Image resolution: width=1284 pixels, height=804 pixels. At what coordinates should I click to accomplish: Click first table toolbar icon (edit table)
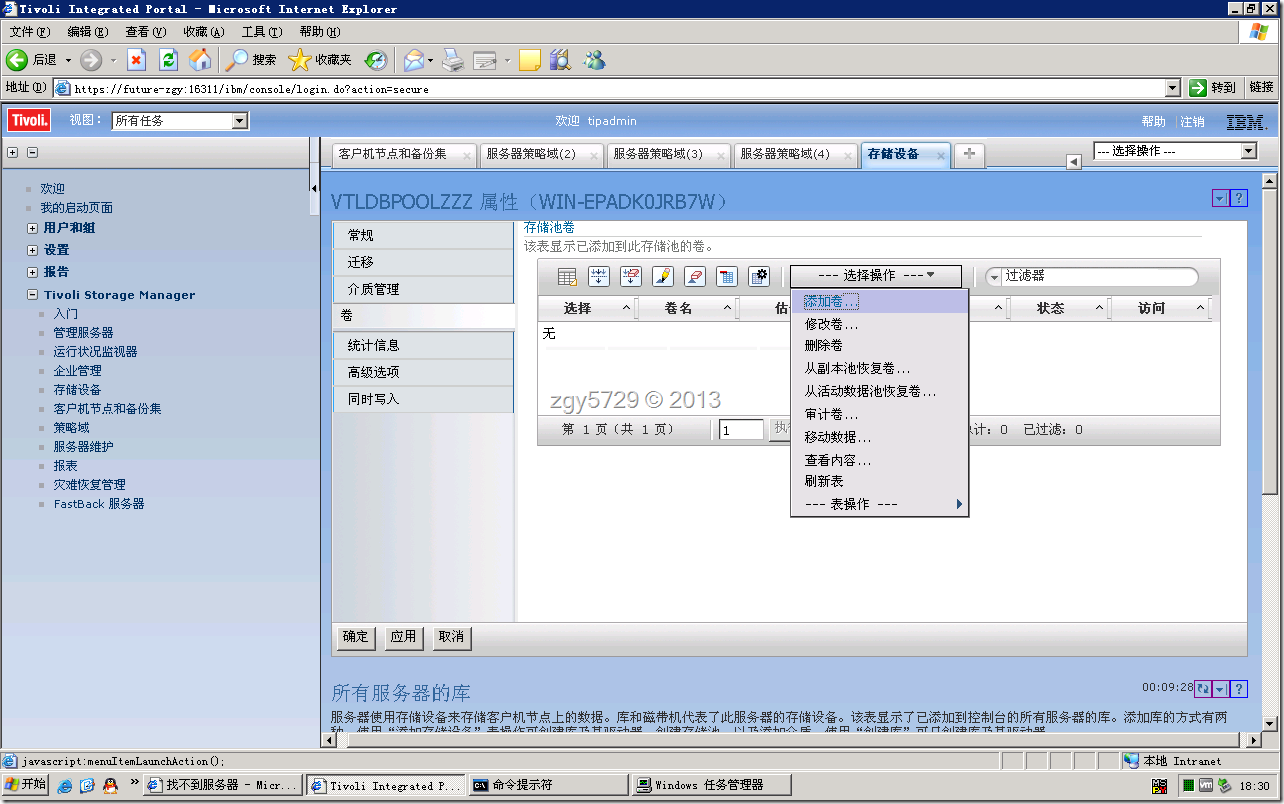click(x=567, y=276)
